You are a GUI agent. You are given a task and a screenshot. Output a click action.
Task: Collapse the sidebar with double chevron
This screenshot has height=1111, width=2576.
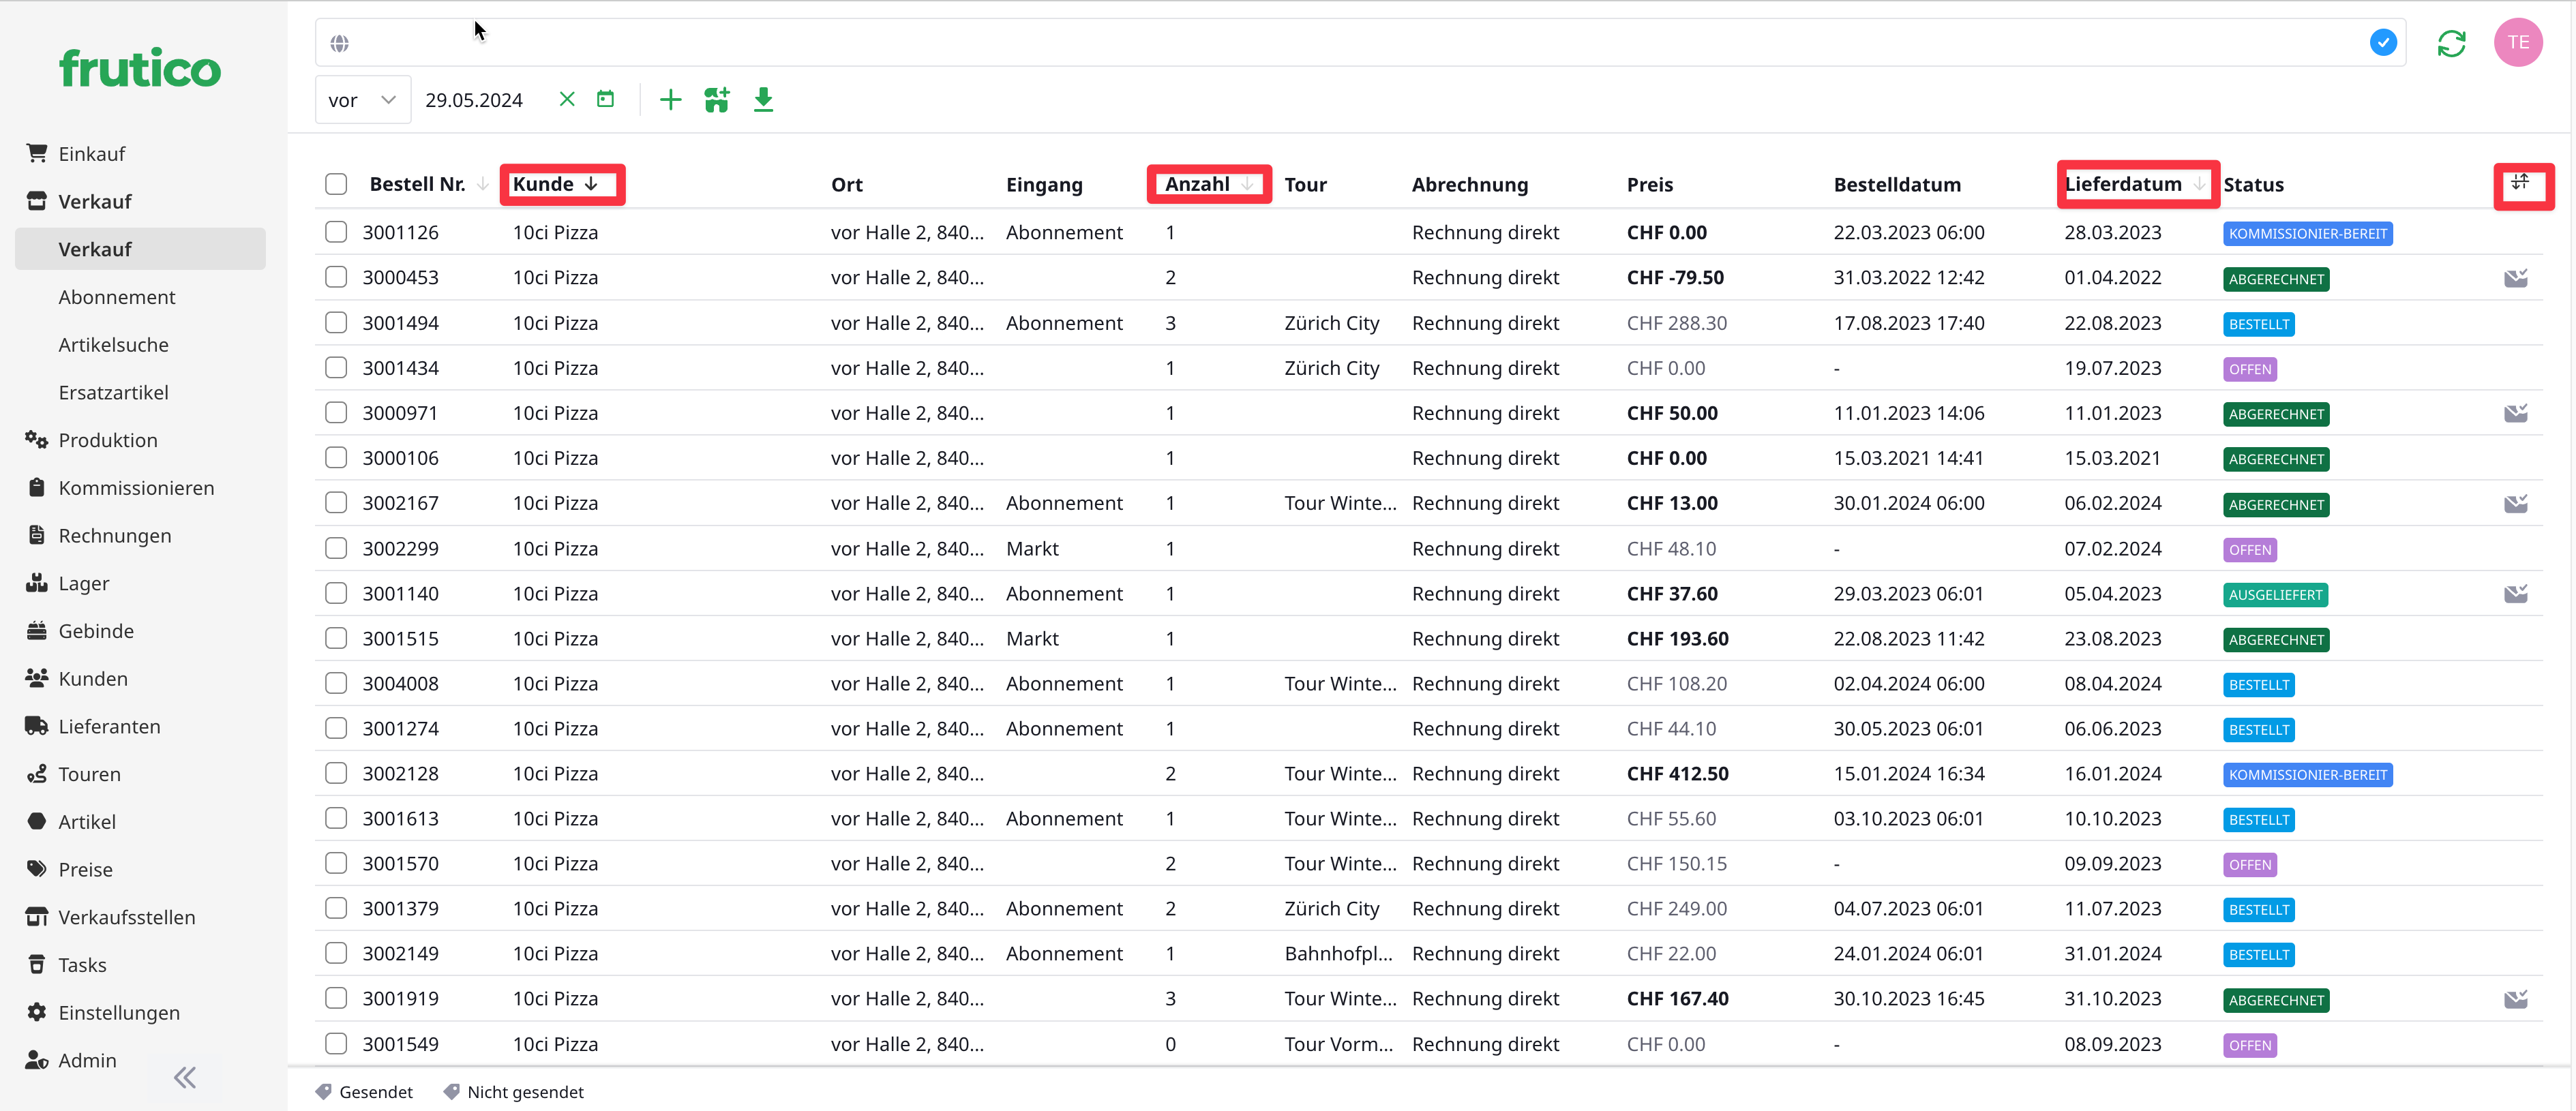[184, 1078]
